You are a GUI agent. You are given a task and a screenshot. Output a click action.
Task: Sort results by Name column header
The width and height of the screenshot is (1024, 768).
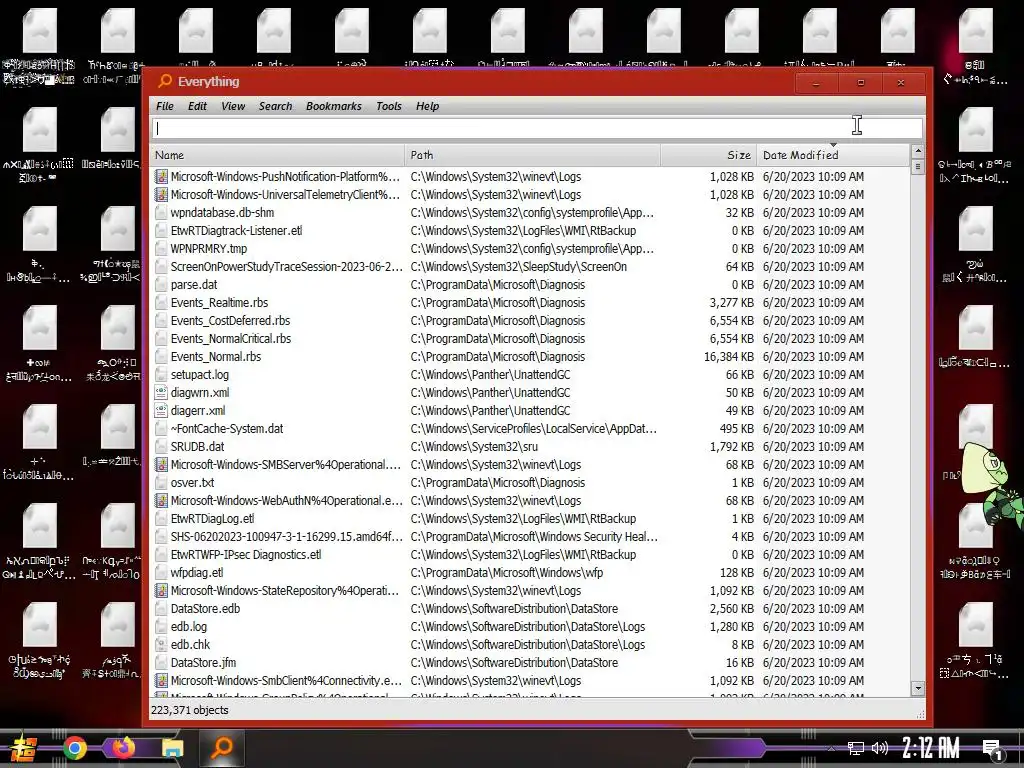(278, 155)
